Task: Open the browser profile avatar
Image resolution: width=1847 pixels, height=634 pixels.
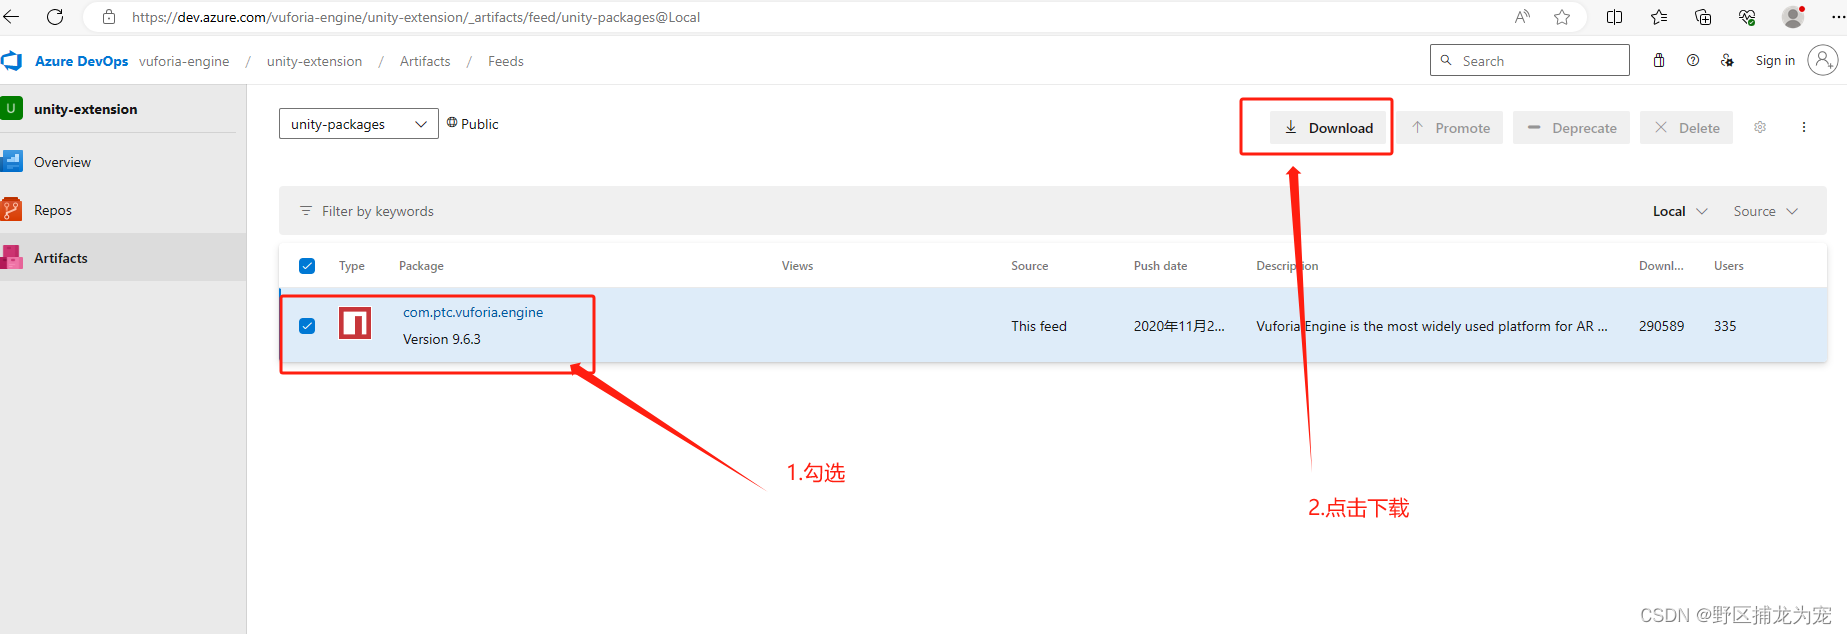Action: [1793, 17]
